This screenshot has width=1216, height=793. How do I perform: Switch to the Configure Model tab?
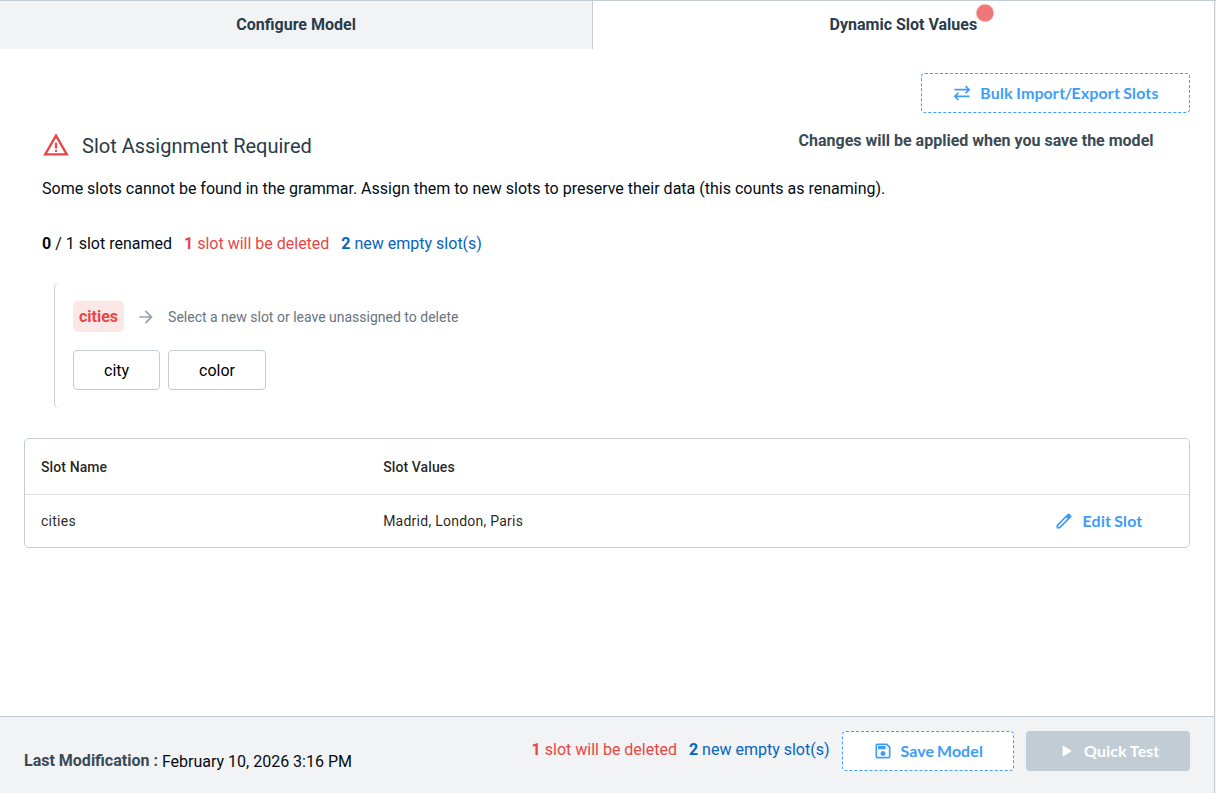coord(296,24)
